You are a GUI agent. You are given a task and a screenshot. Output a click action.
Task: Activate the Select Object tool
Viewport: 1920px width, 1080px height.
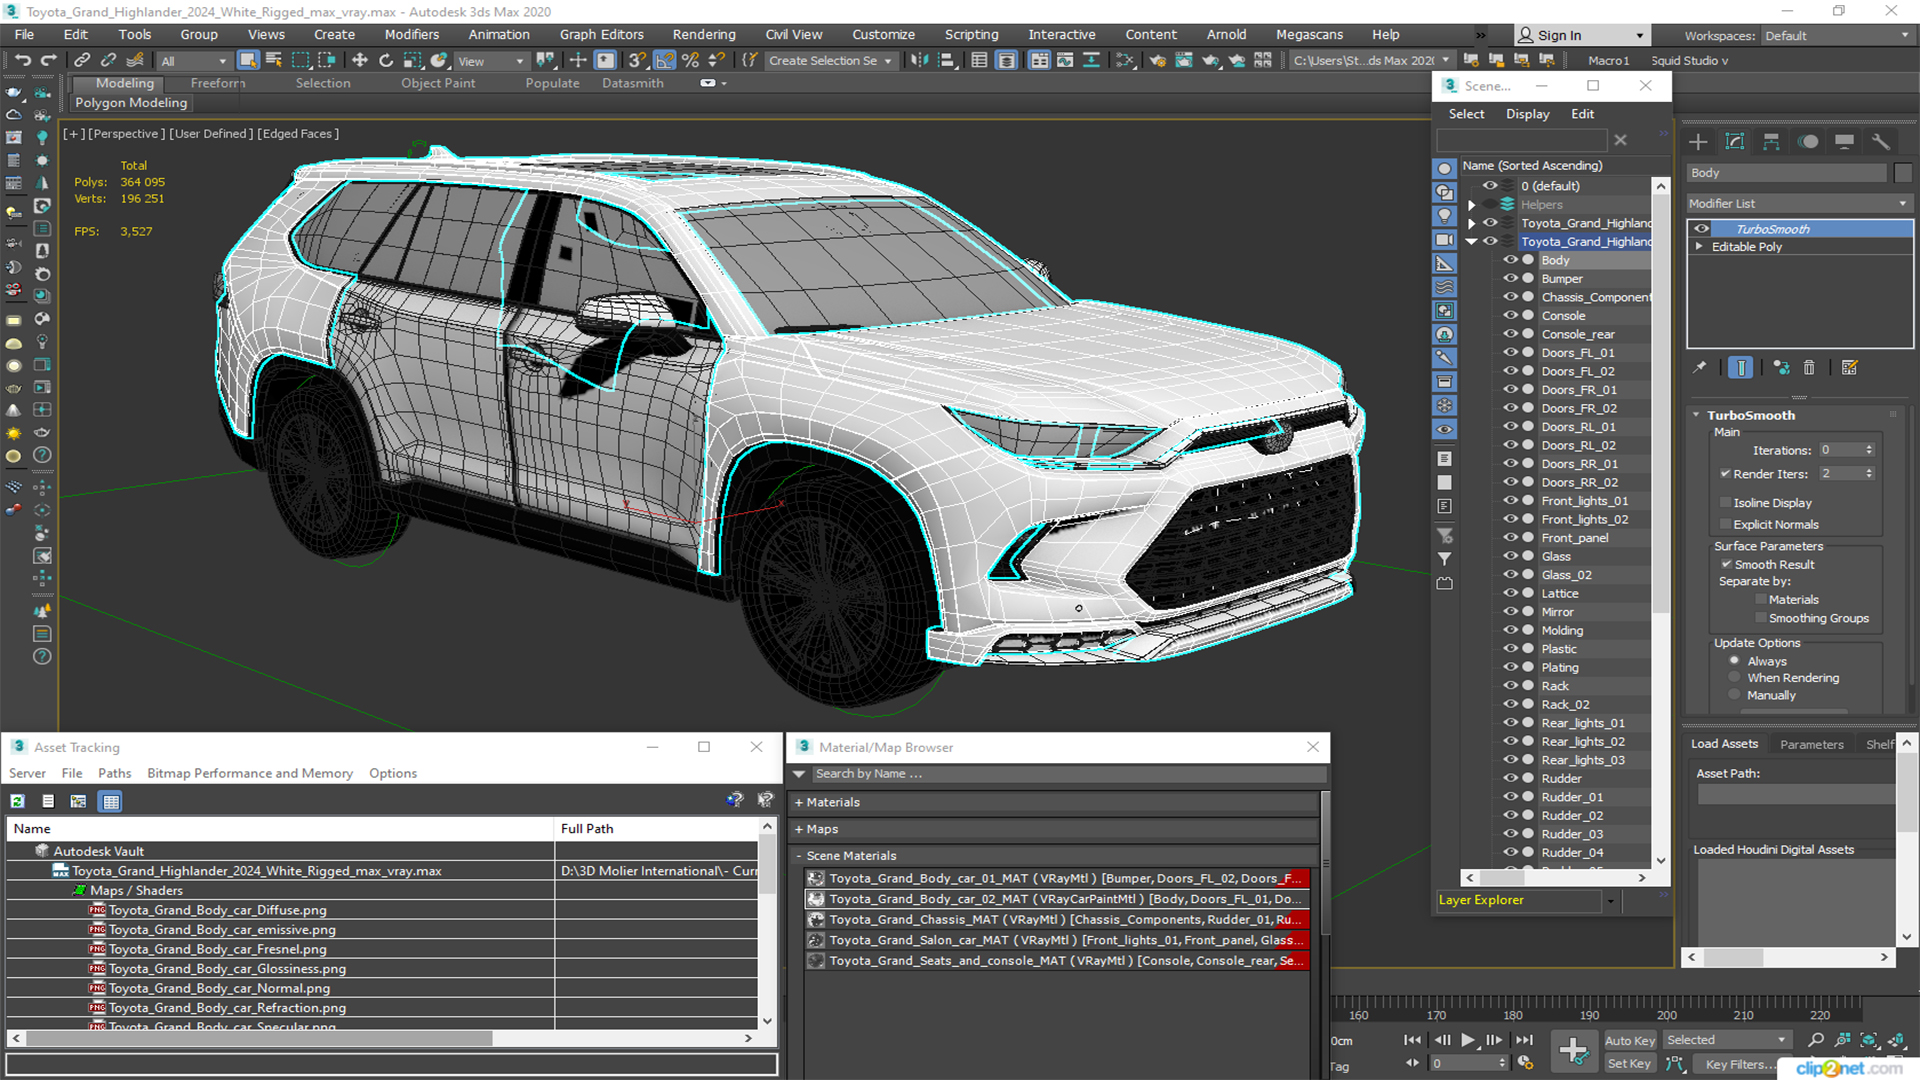coord(248,61)
